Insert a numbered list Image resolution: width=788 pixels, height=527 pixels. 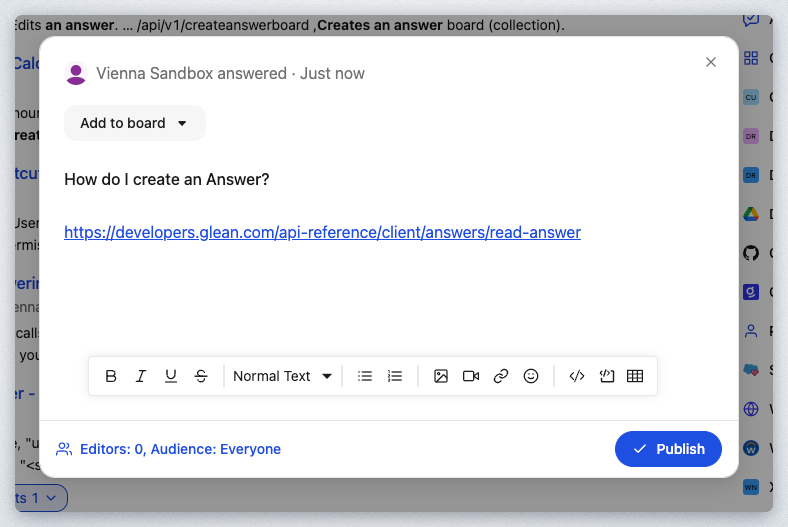395,376
